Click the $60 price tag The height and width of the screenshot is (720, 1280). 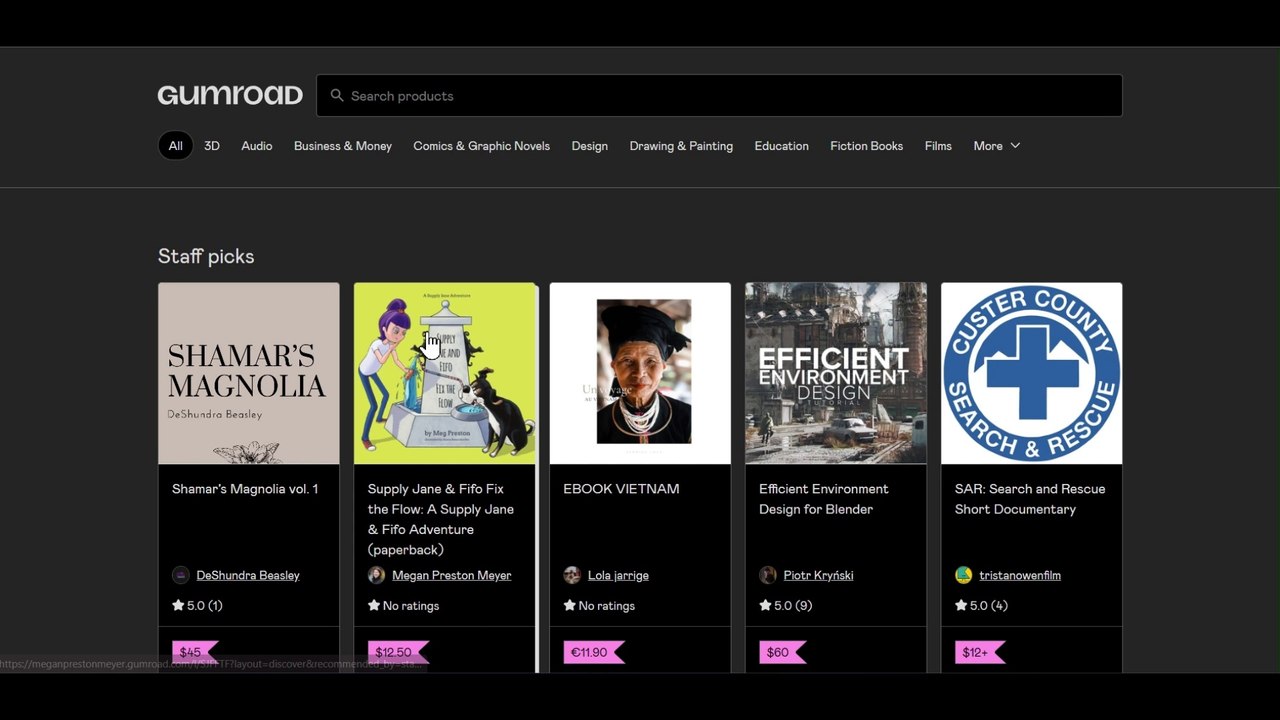pos(782,653)
